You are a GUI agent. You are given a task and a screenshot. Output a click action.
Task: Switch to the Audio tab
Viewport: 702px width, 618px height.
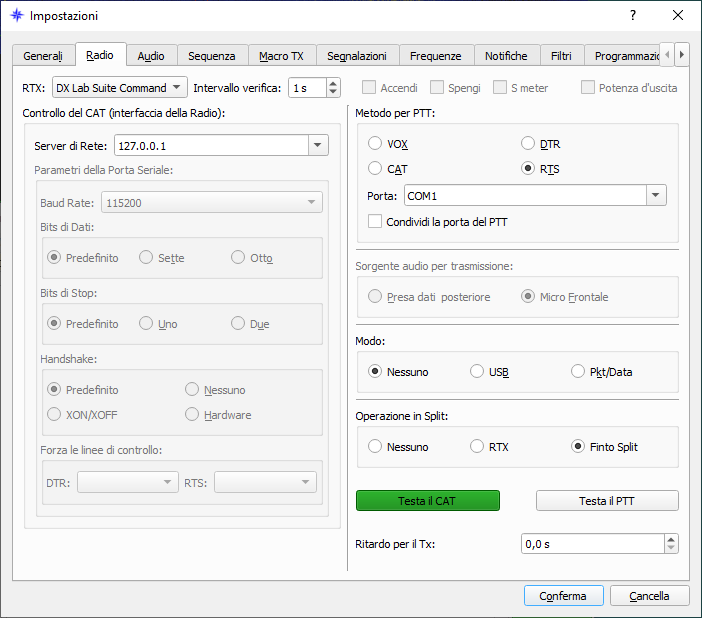(x=151, y=56)
